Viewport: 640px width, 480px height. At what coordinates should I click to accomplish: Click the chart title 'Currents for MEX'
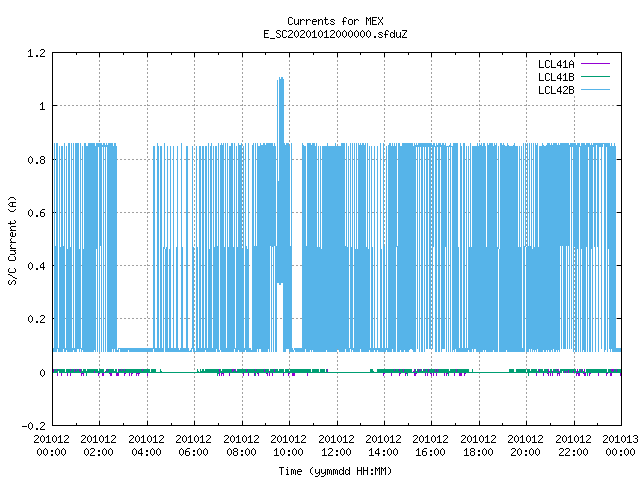click(335, 21)
